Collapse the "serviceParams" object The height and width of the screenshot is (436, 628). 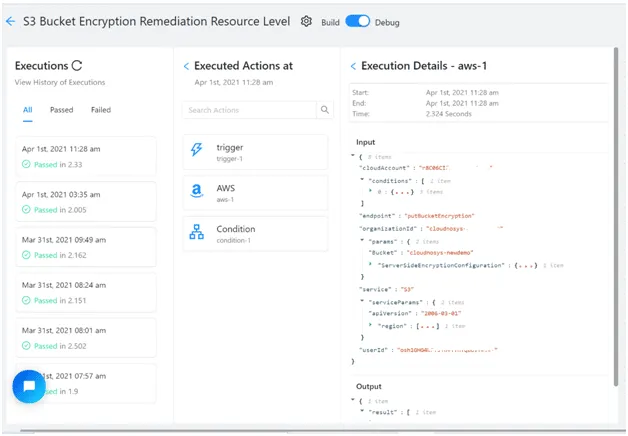click(362, 301)
